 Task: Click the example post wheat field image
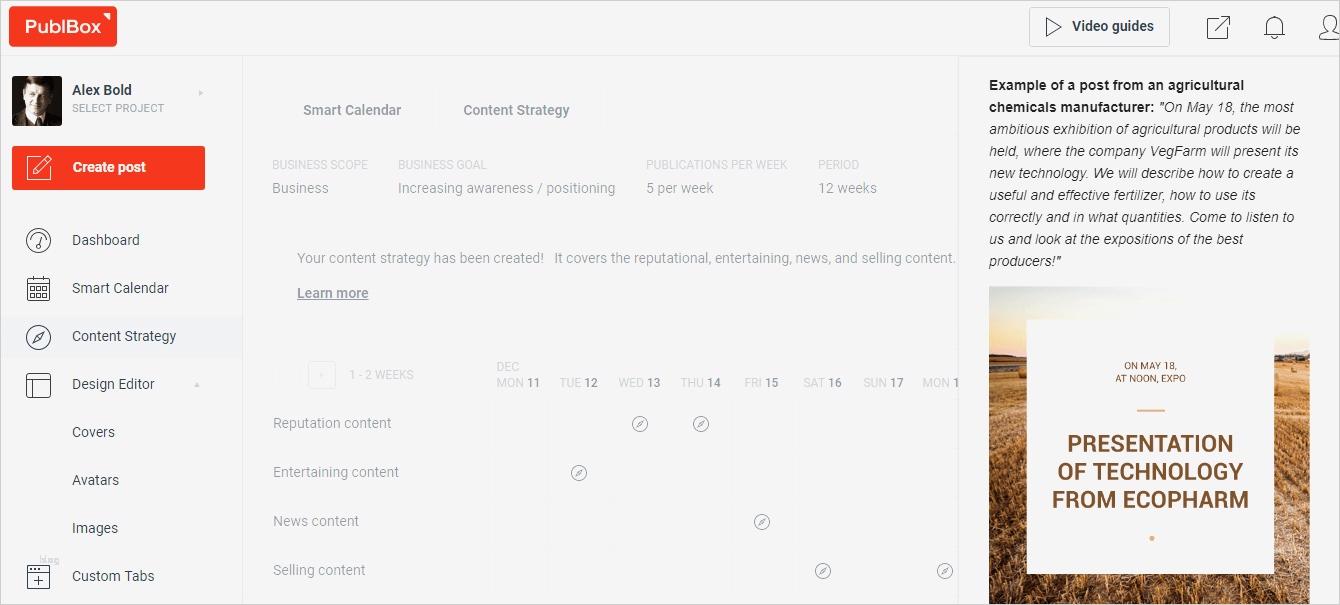(x=1149, y=445)
